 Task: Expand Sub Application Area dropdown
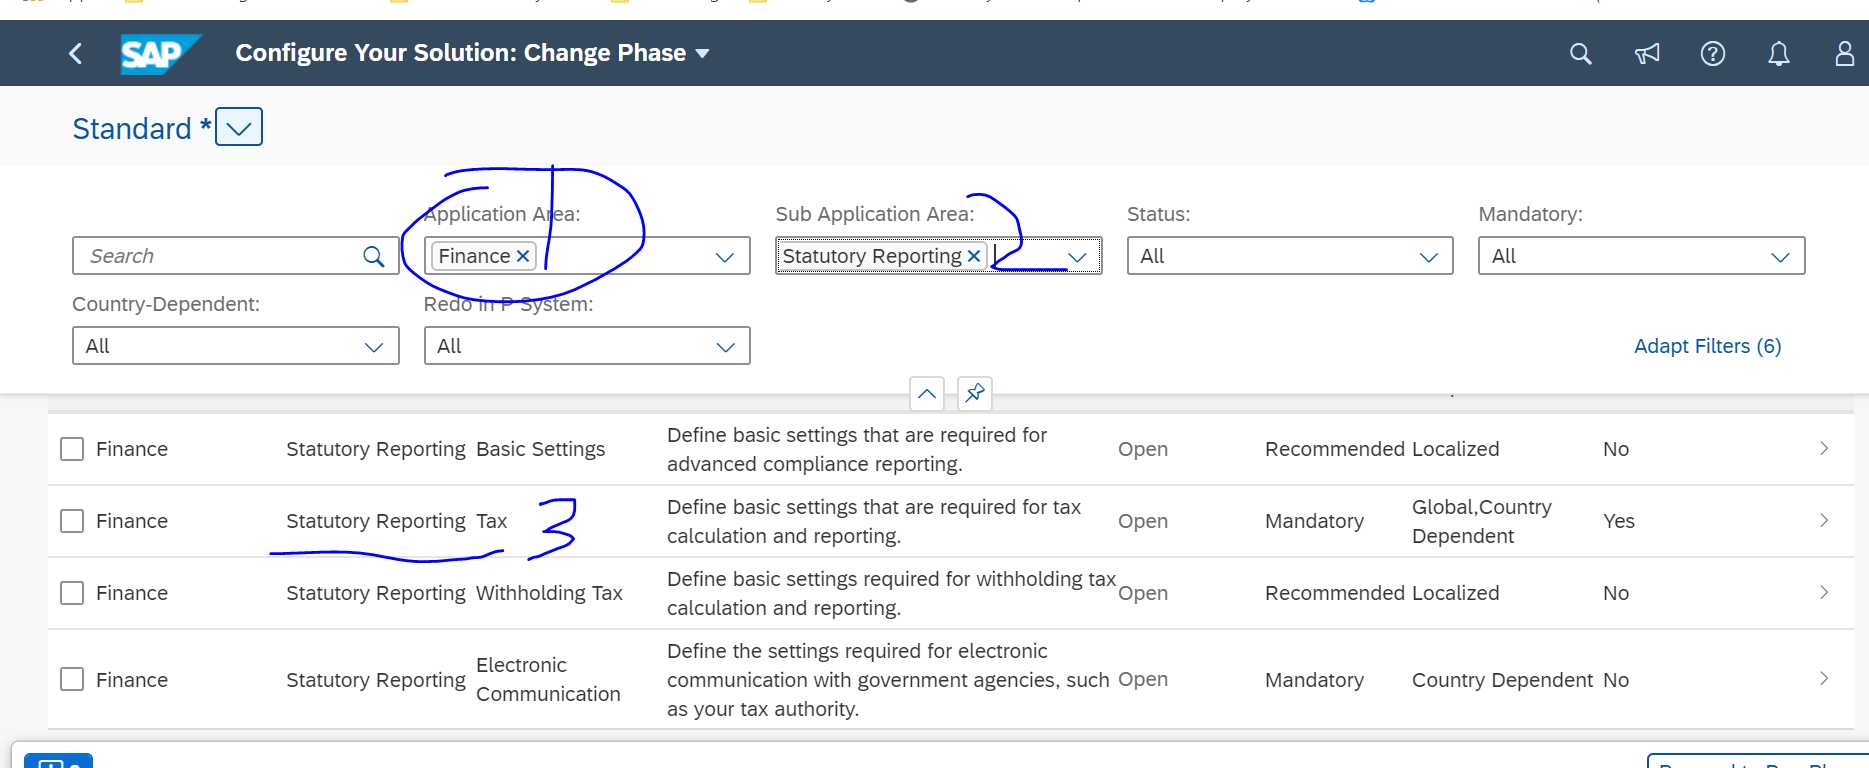(x=1077, y=256)
